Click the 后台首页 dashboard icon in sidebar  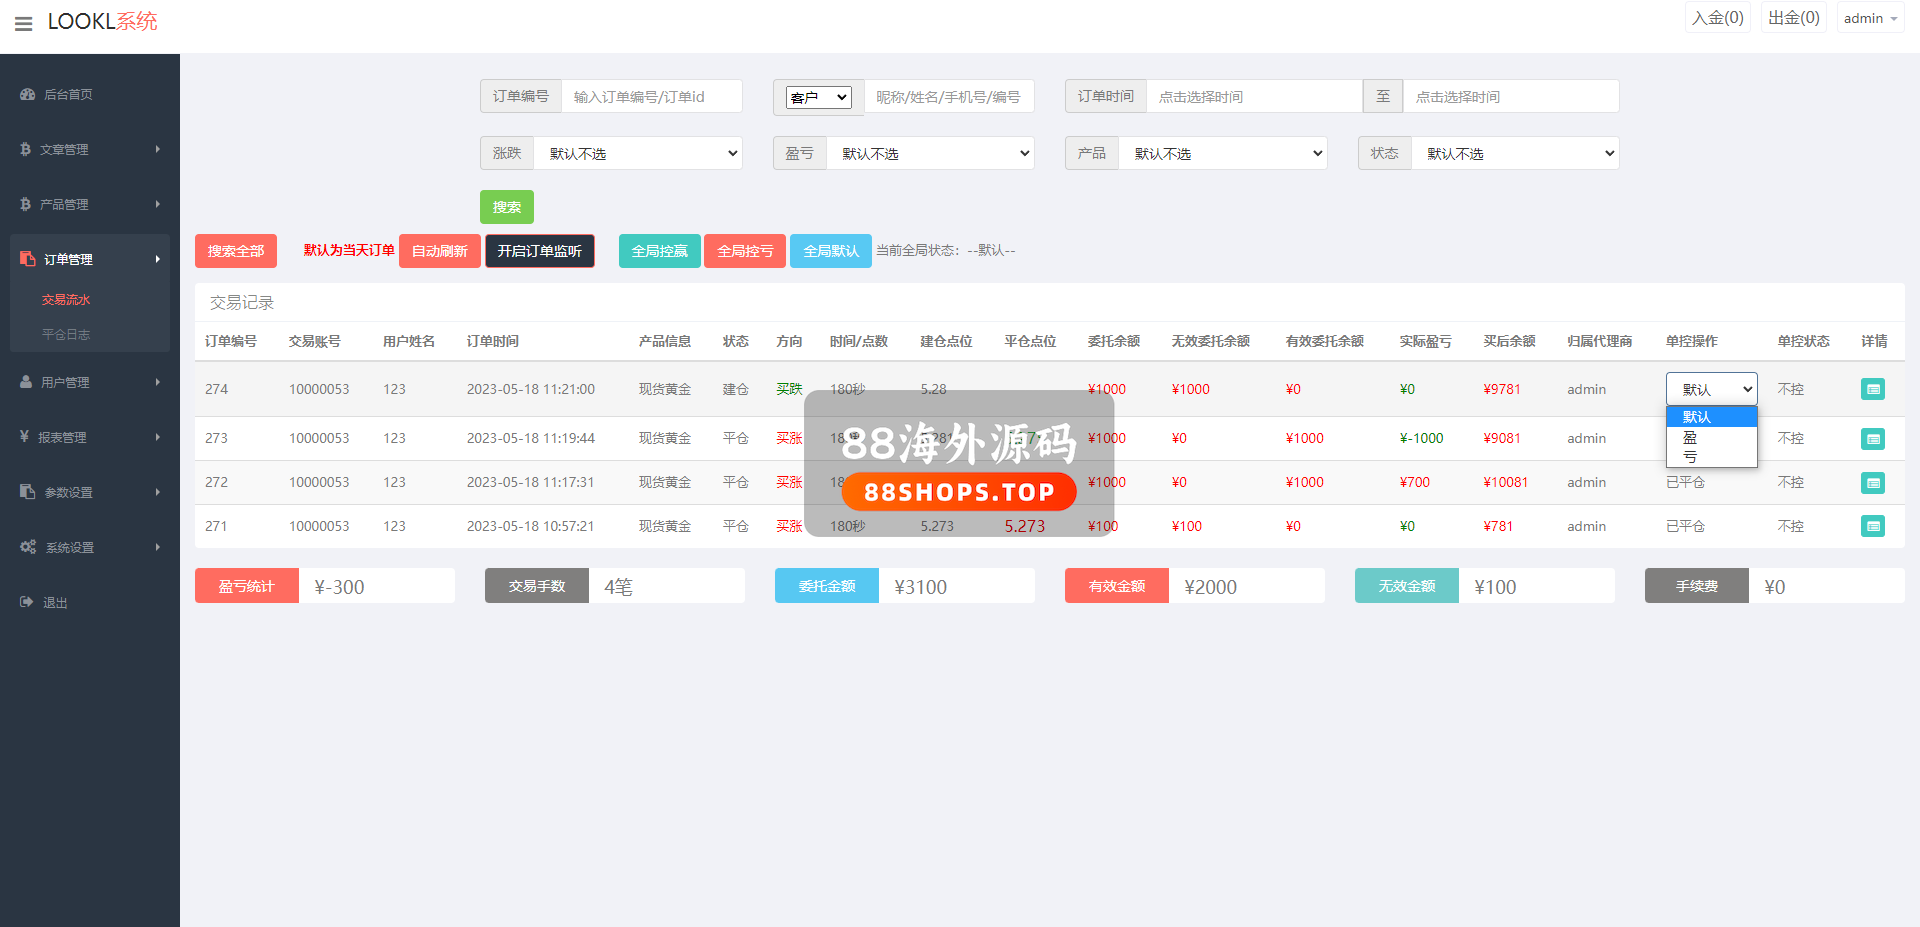28,94
